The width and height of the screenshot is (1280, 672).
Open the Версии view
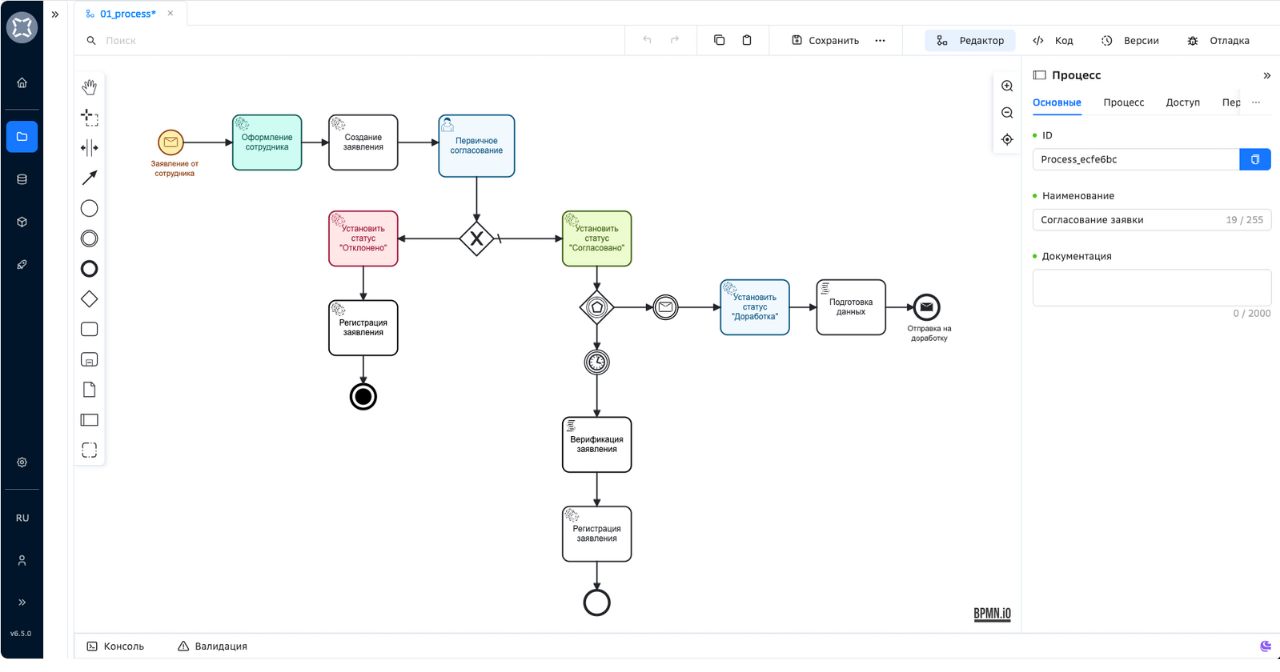point(1130,40)
